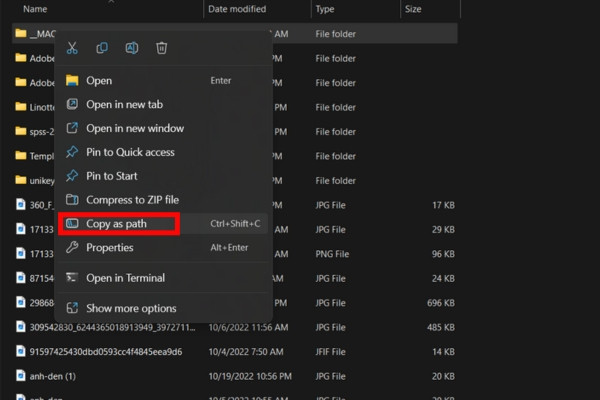Click the 10/4/2022 7:50 AM date cell
Image resolution: width=600 pixels, height=400 pixels.
click(x=246, y=352)
